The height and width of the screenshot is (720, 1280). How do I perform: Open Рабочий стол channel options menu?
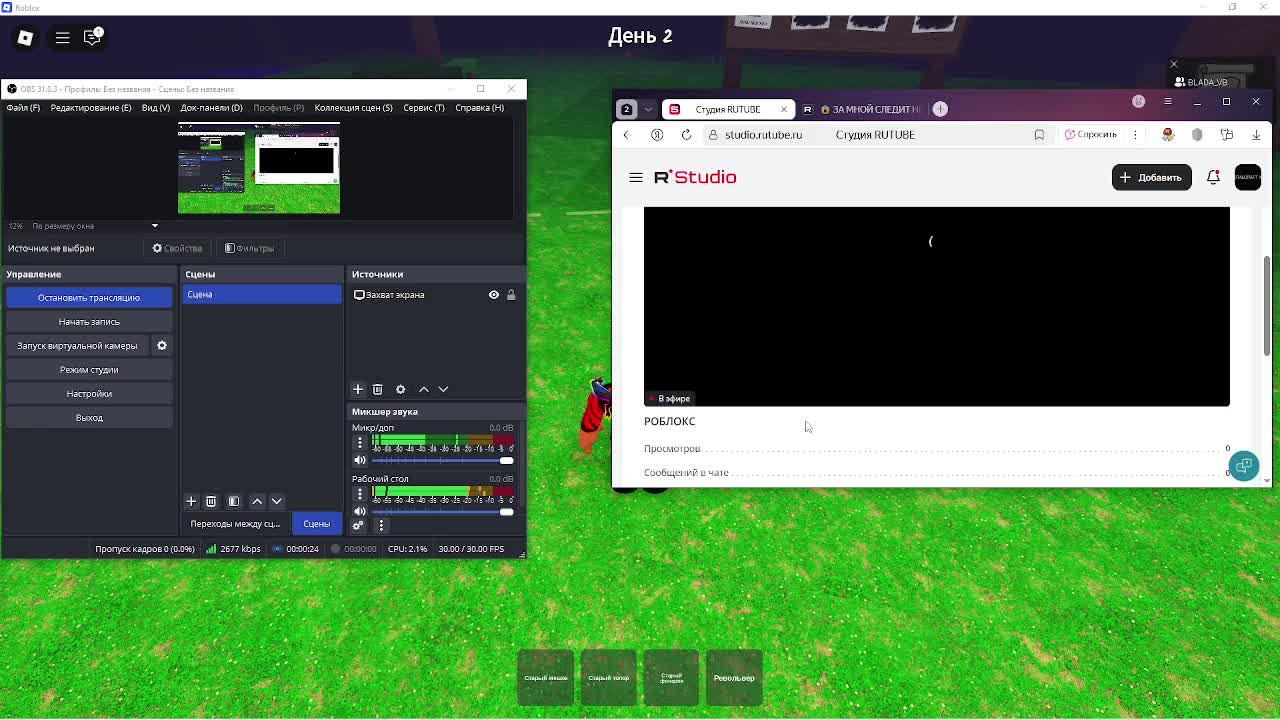point(360,494)
